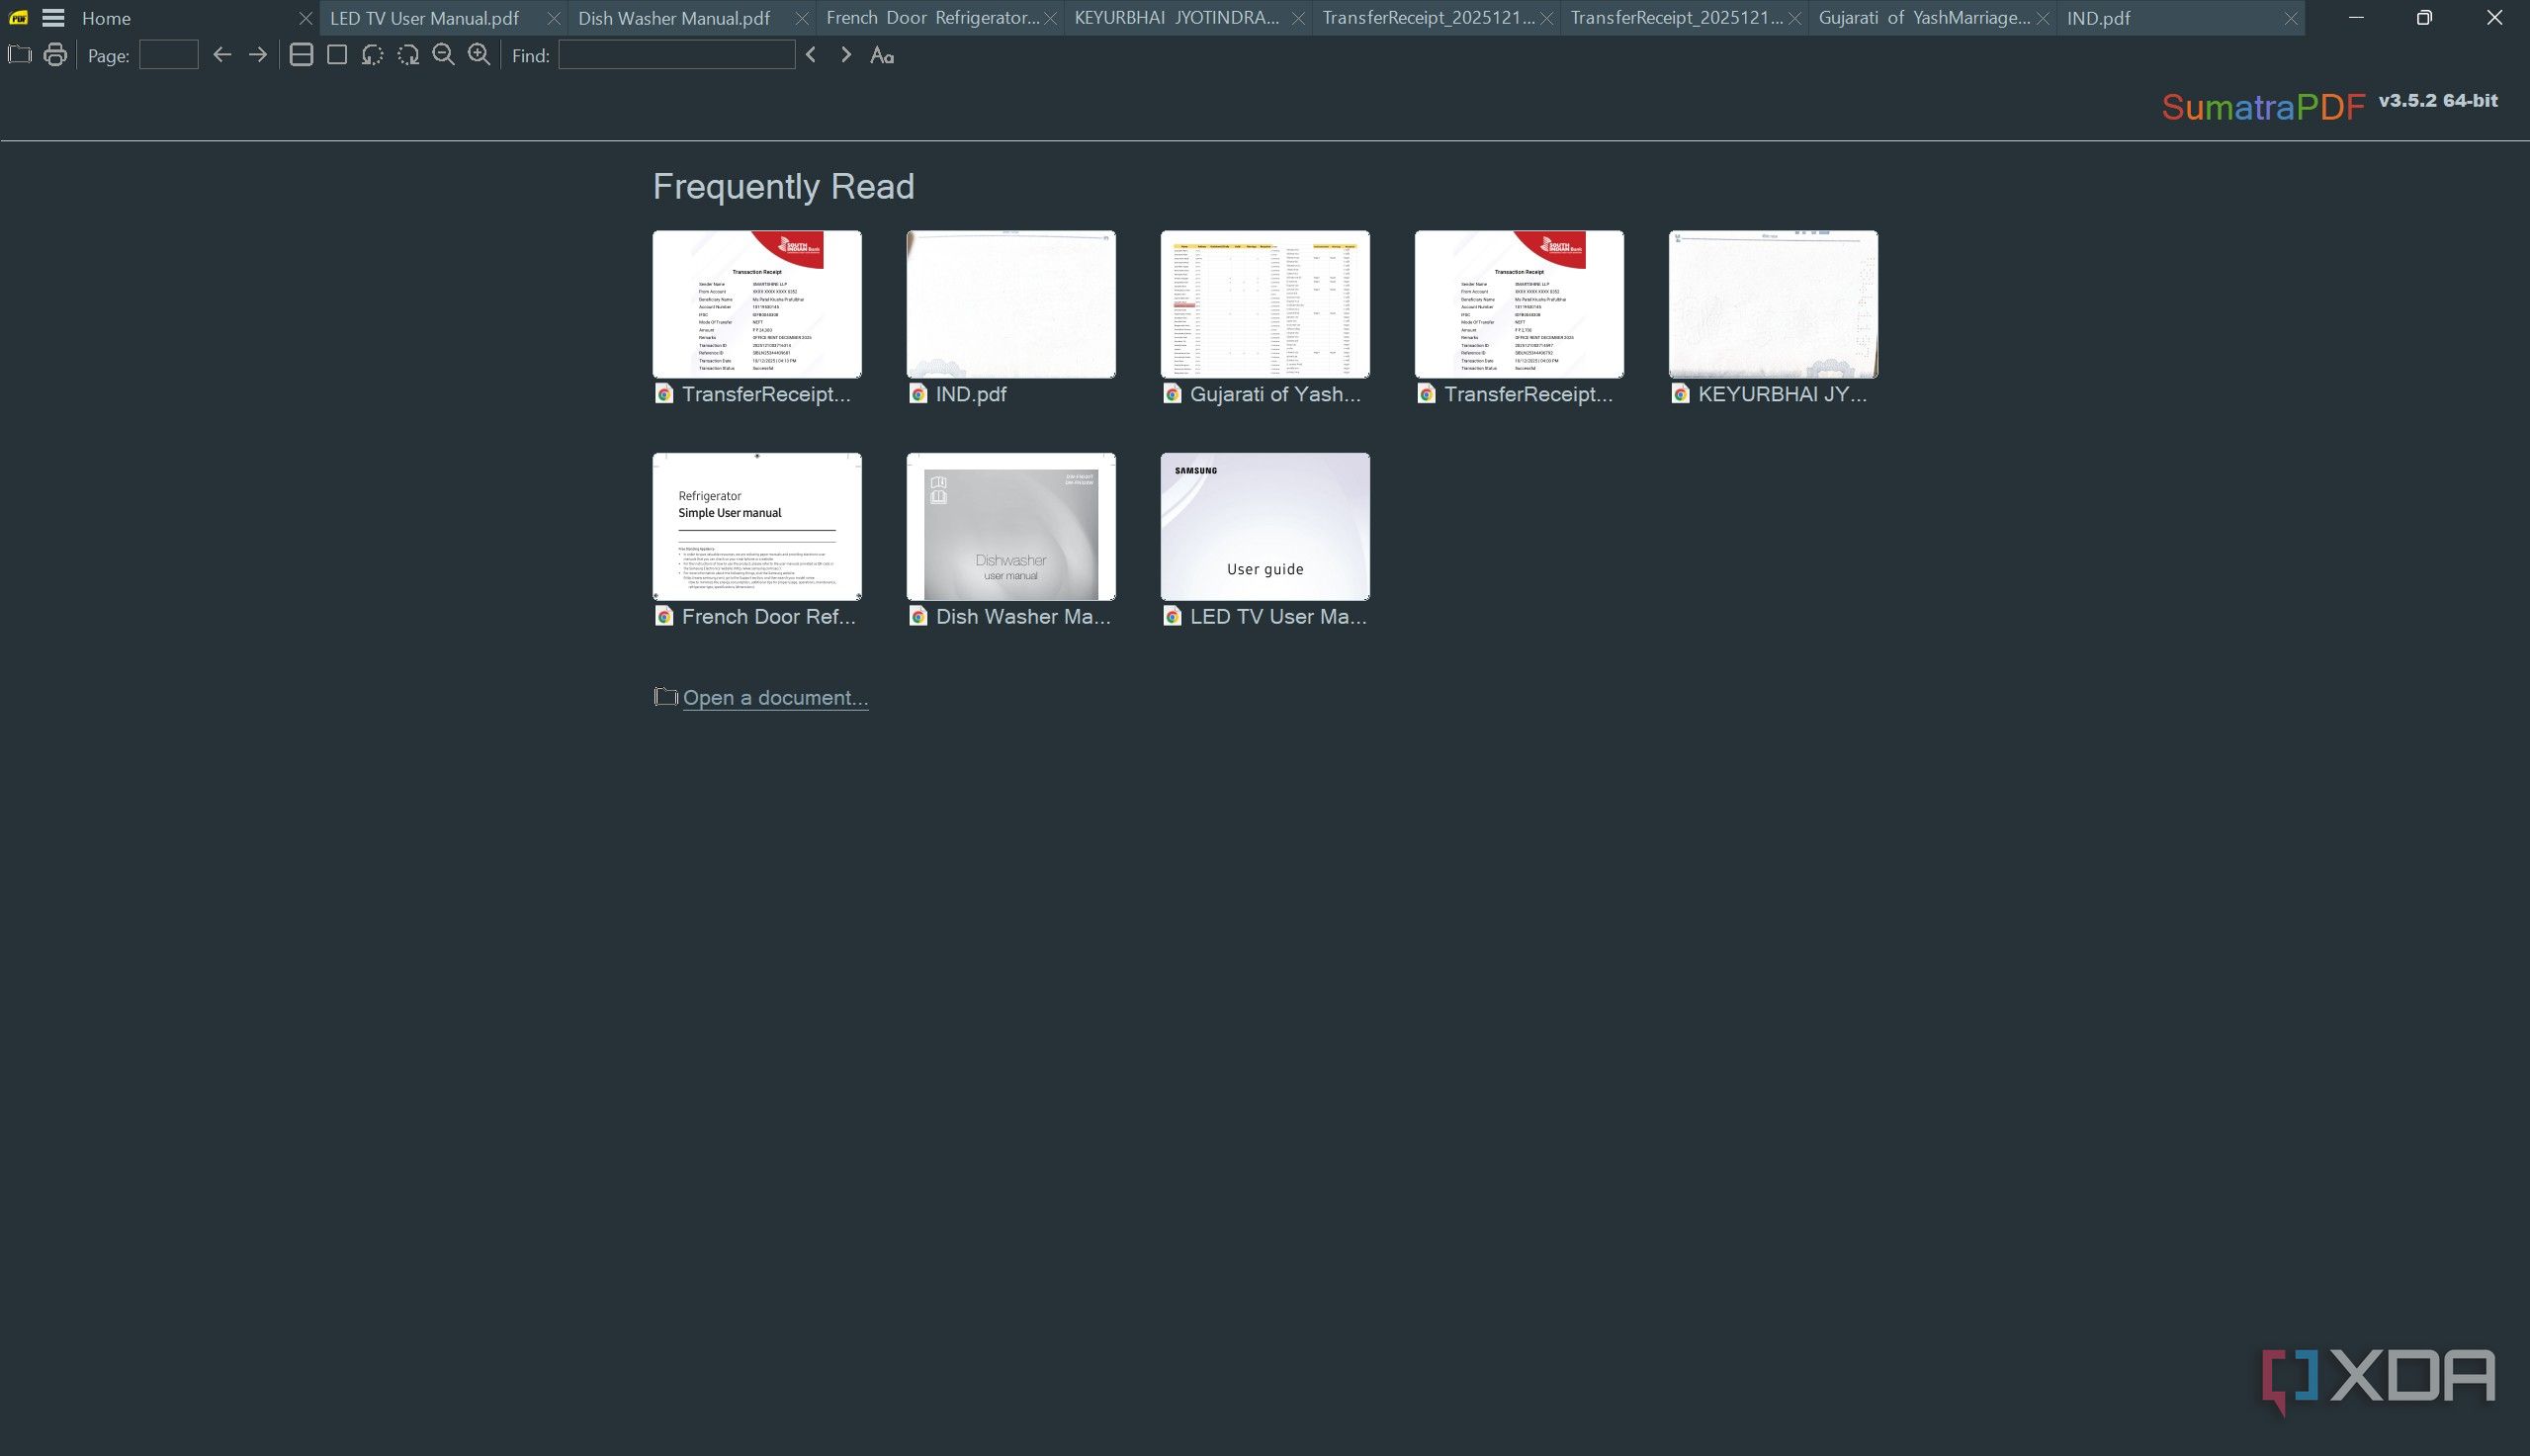Viewport: 2530px width, 1456px height.
Task: Toggle Match case search option
Action: pyautogui.click(x=881, y=55)
